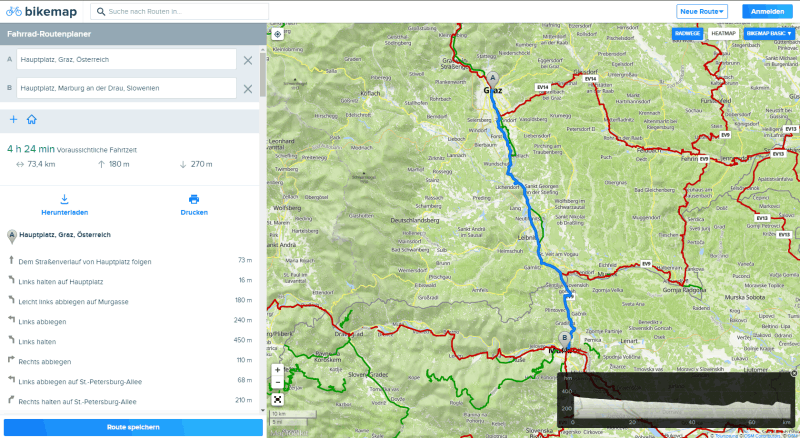The width and height of the screenshot is (800, 438).
Task: Enter fullscreen map mode
Action: click(x=278, y=398)
